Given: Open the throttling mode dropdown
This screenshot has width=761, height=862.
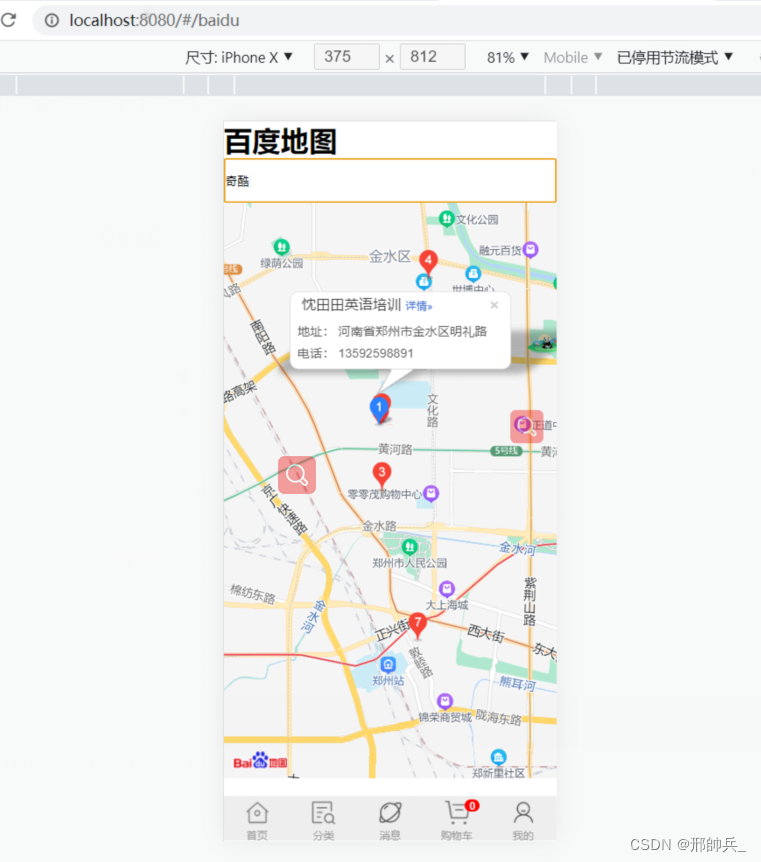Looking at the screenshot, I should point(675,57).
